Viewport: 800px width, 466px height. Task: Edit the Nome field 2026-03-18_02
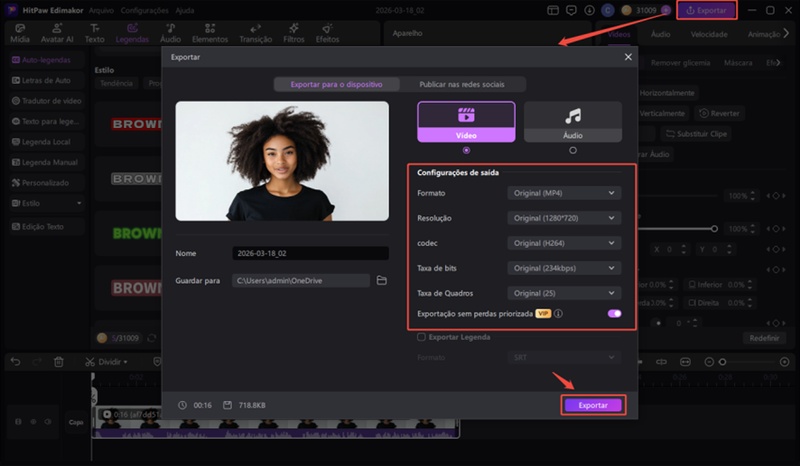310,253
